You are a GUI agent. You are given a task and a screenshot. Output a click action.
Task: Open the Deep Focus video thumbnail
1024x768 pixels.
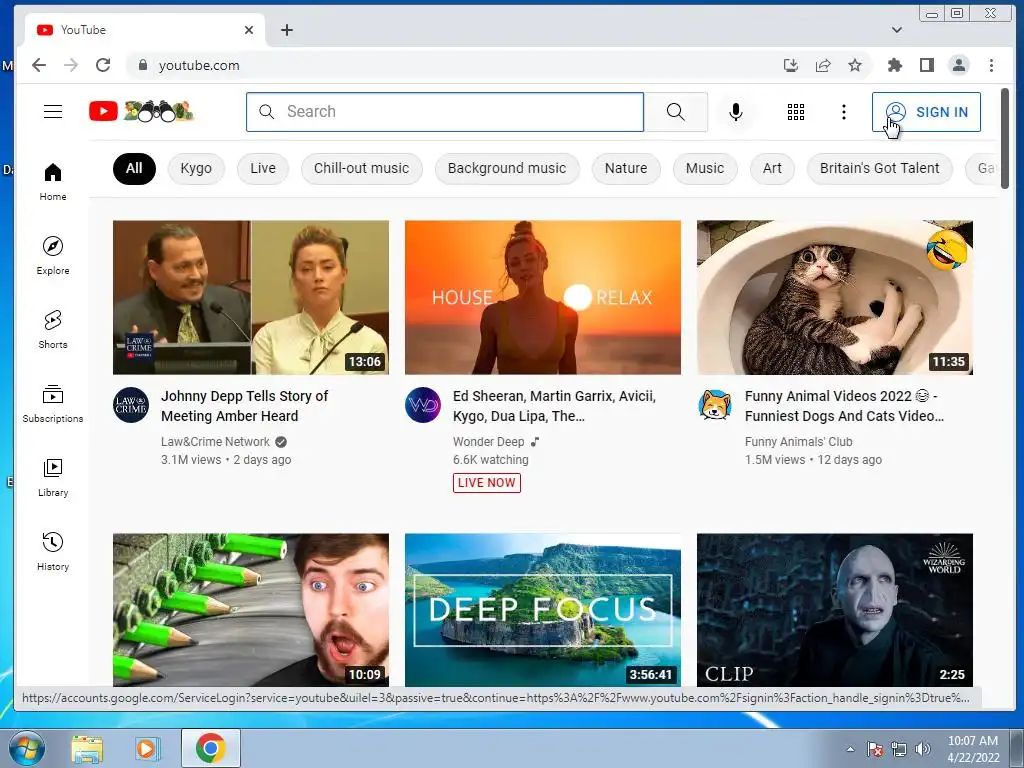543,610
